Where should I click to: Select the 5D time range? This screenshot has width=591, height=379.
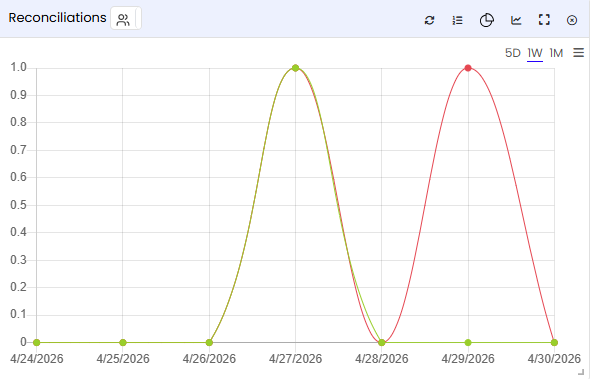[513, 53]
